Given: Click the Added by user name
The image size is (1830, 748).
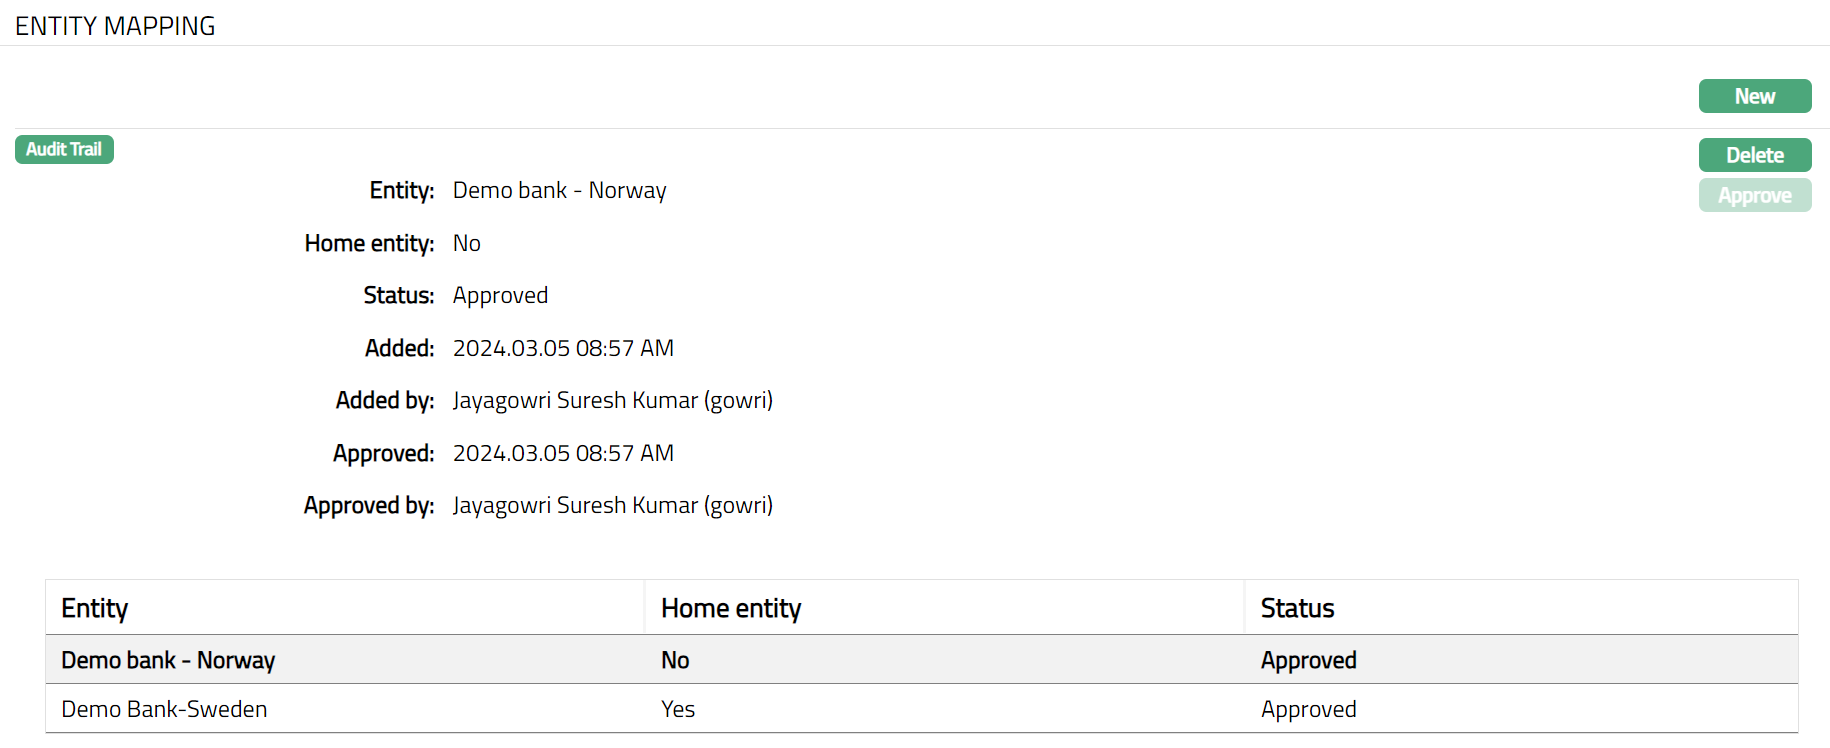Looking at the screenshot, I should 612,400.
